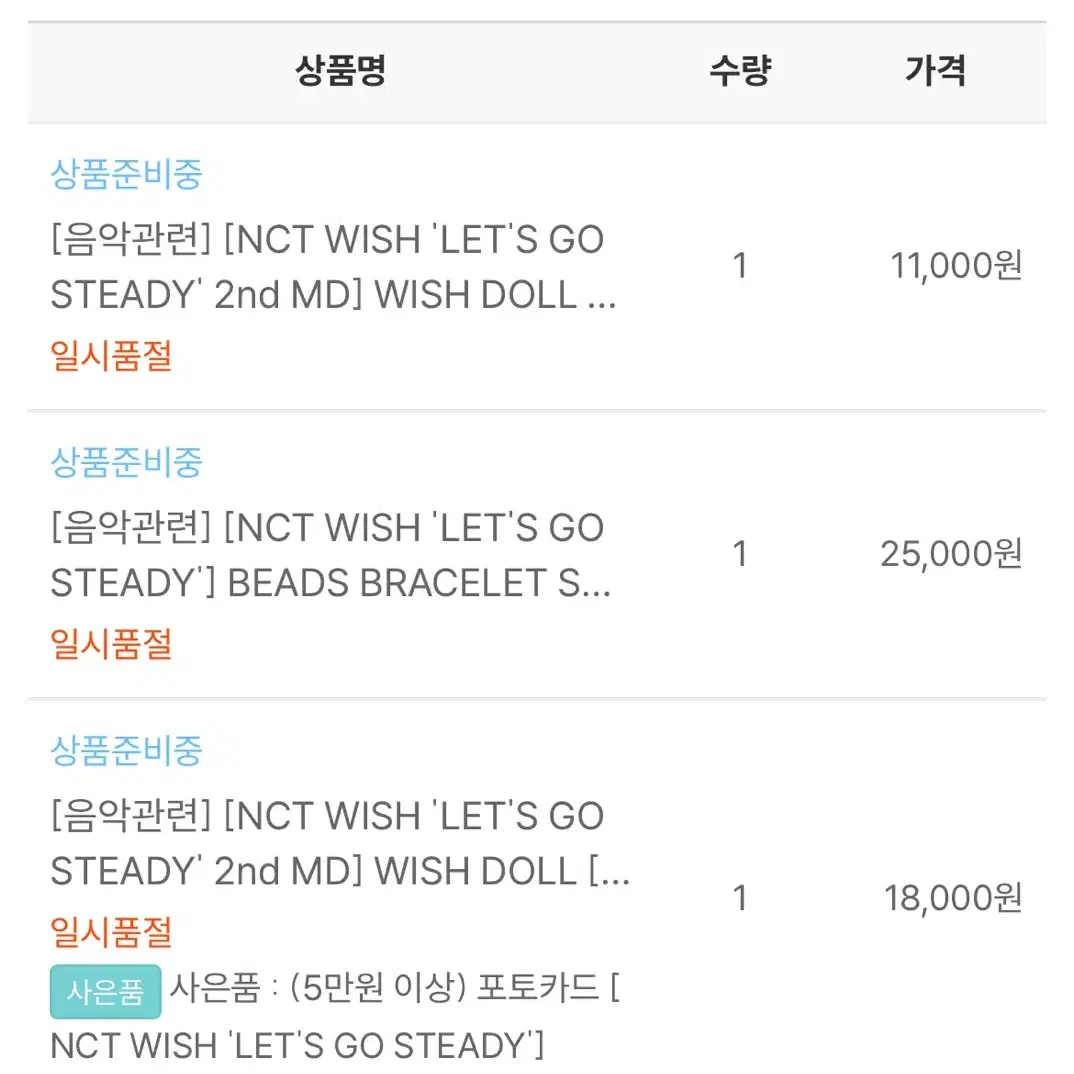Click quantity 1 of the bracelet item
Screen dimensions: 1074x1074
pos(740,554)
